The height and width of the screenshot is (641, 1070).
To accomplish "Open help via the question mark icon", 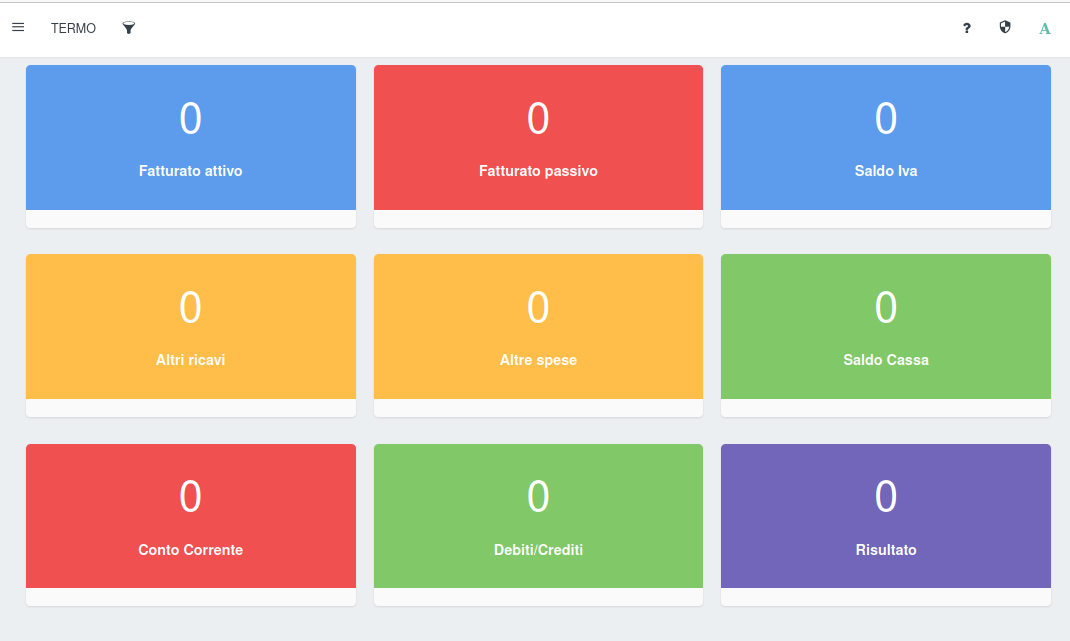I will [966, 28].
